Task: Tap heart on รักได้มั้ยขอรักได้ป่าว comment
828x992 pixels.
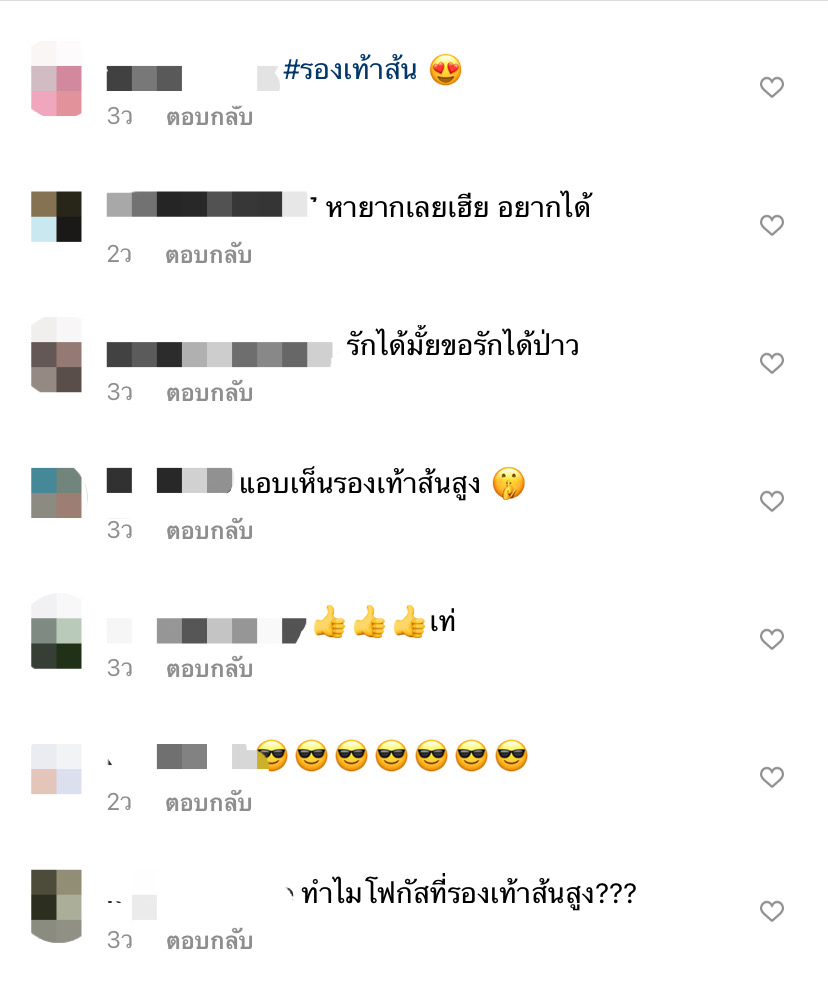Action: coord(772,363)
